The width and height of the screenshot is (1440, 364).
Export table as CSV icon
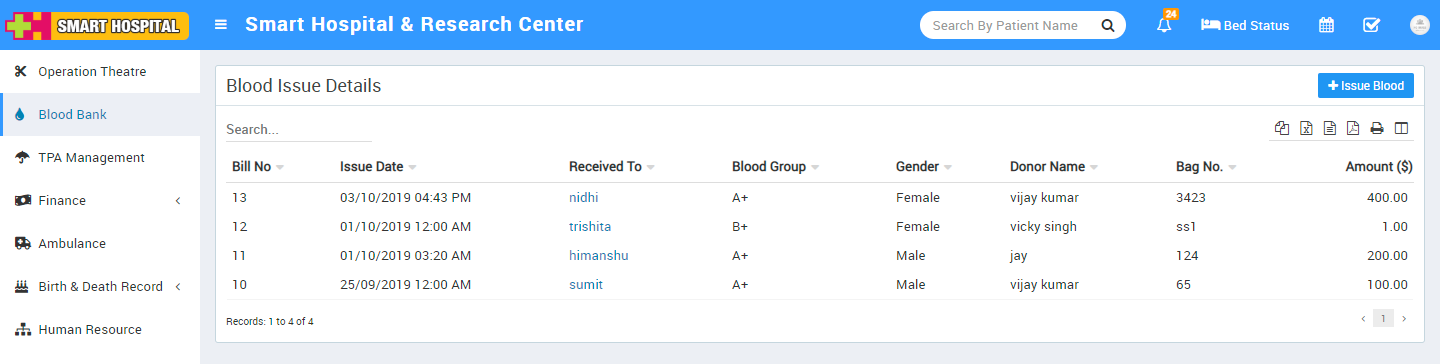coord(1330,128)
